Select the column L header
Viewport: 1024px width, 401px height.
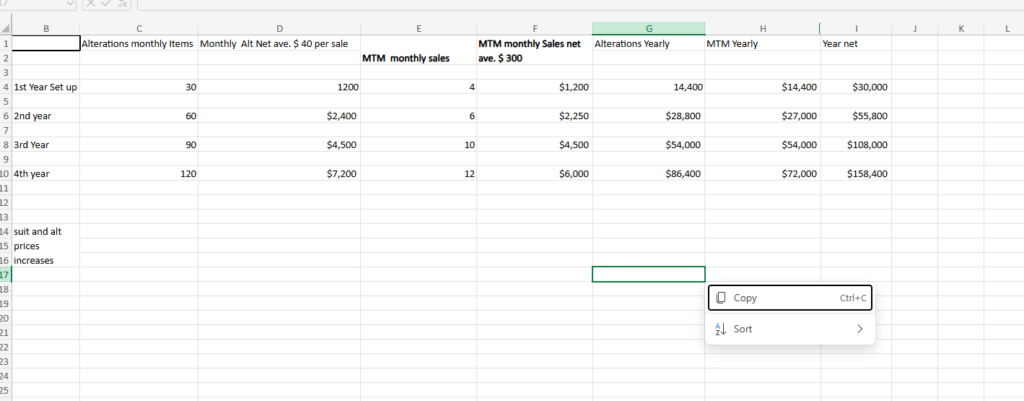pos(1007,29)
